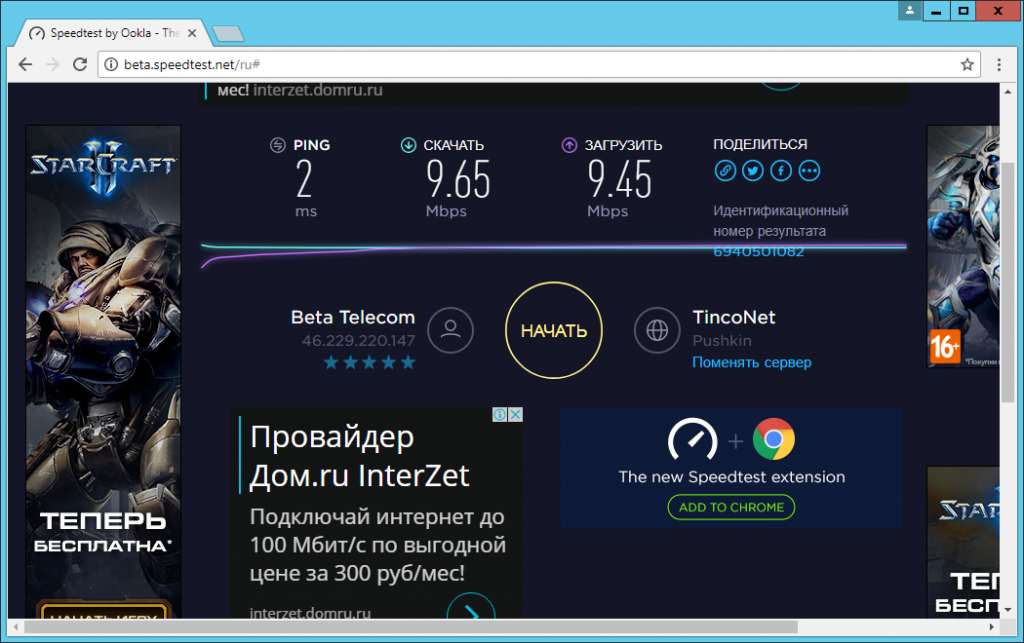Viewport: 1024px width, 643px height.
Task: Click the Chrome user profile button in title bar
Action: (910, 10)
